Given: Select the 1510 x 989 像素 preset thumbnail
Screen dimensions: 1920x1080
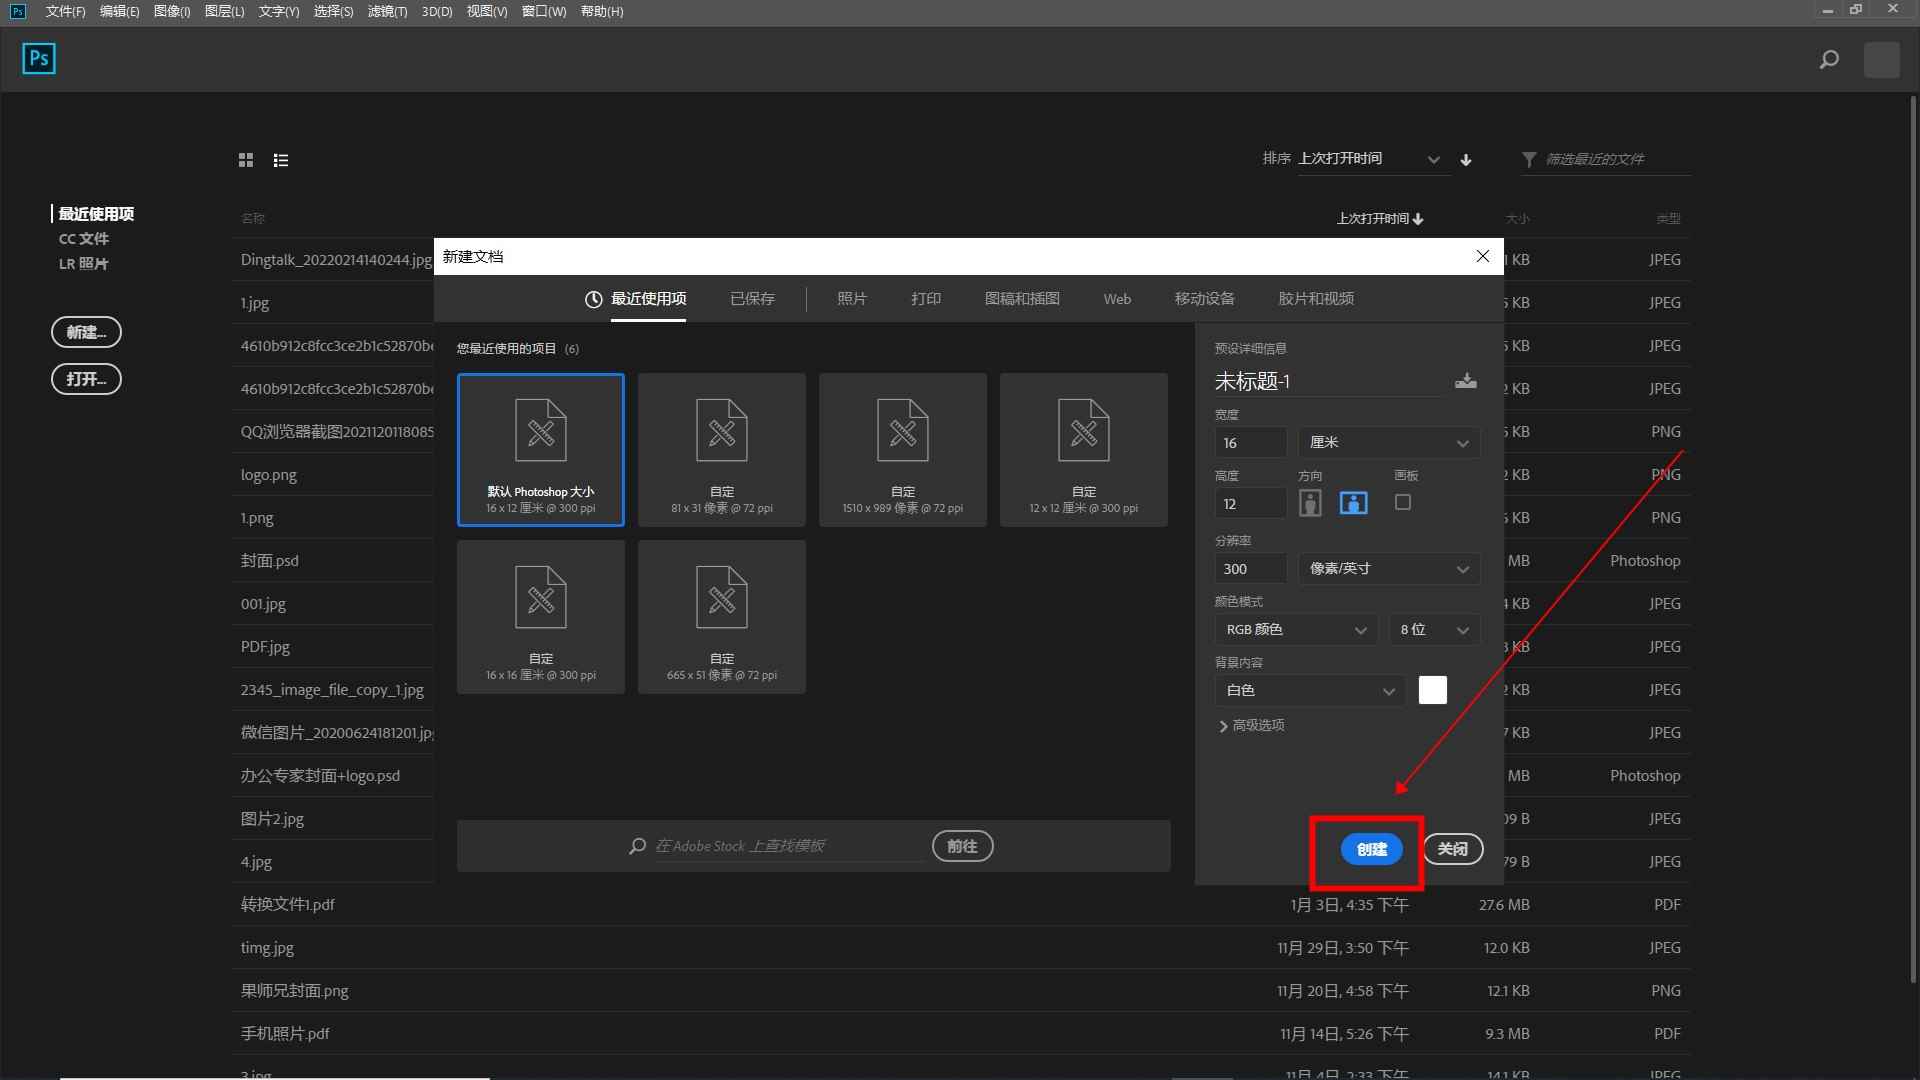Looking at the screenshot, I should tap(902, 450).
